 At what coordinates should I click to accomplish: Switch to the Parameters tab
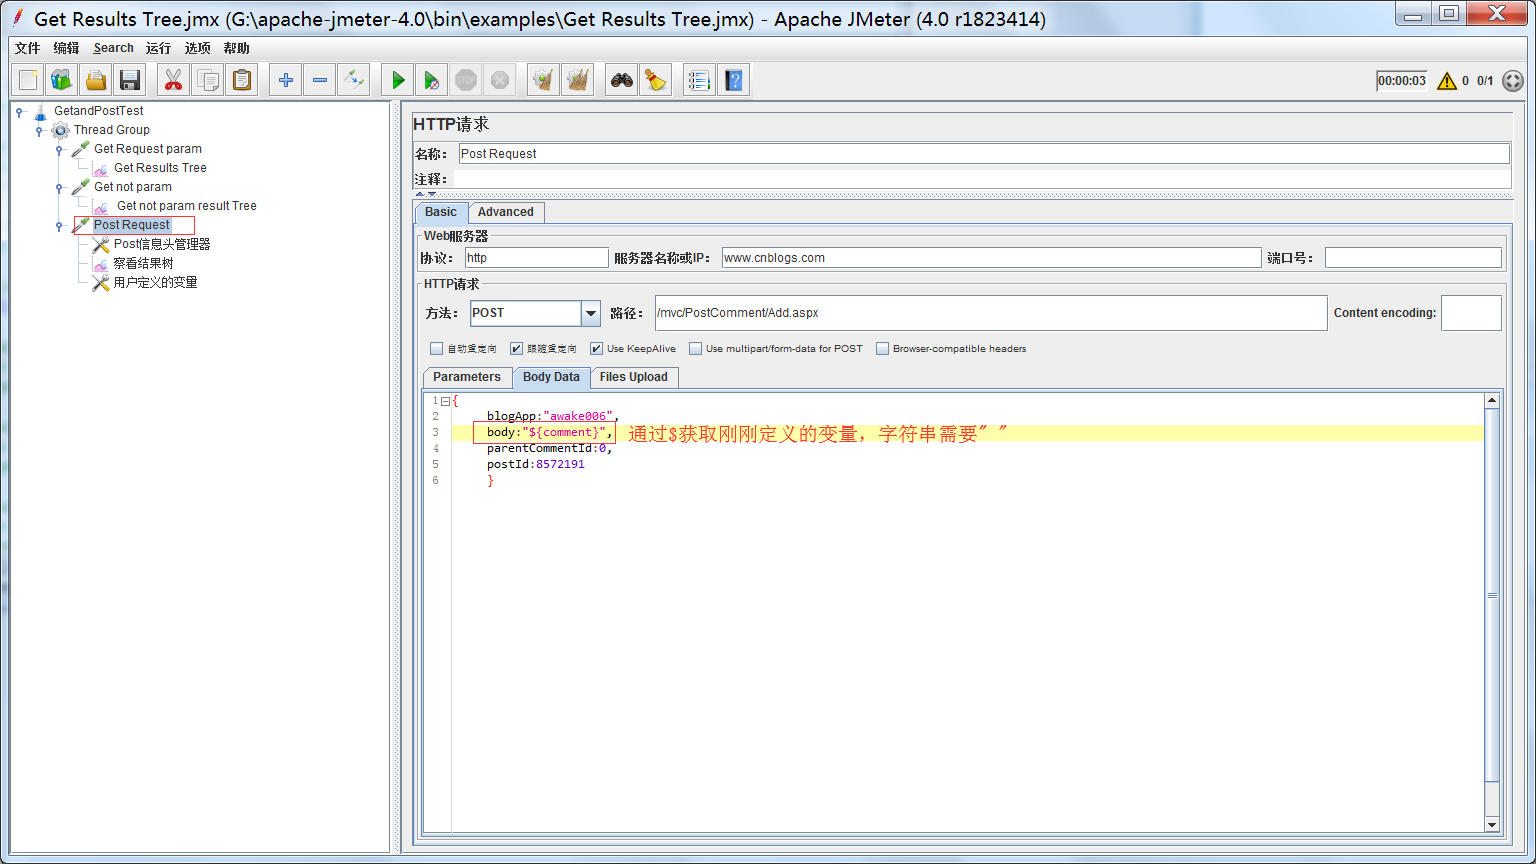(467, 377)
